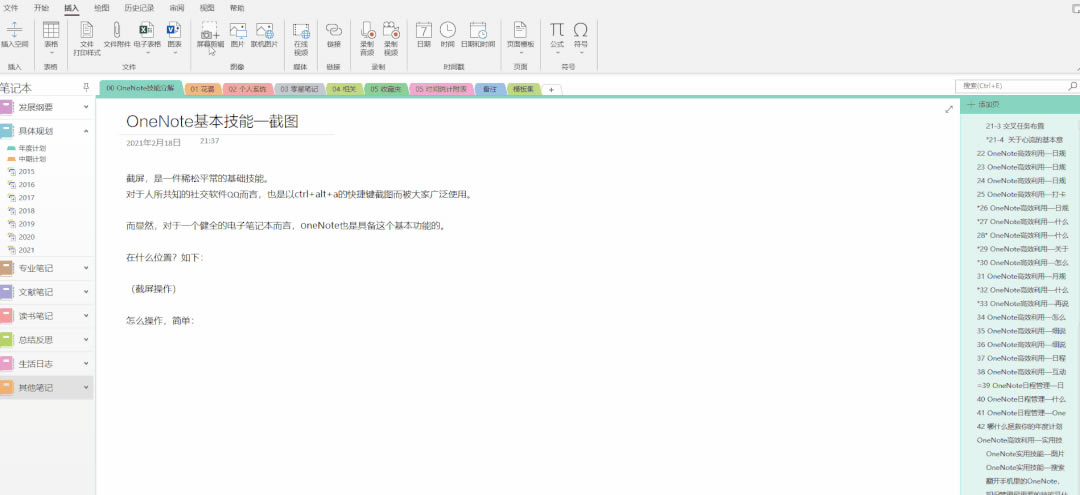
Task: Open page 40 OneNote日程管理—什么
Action: coord(1019,399)
